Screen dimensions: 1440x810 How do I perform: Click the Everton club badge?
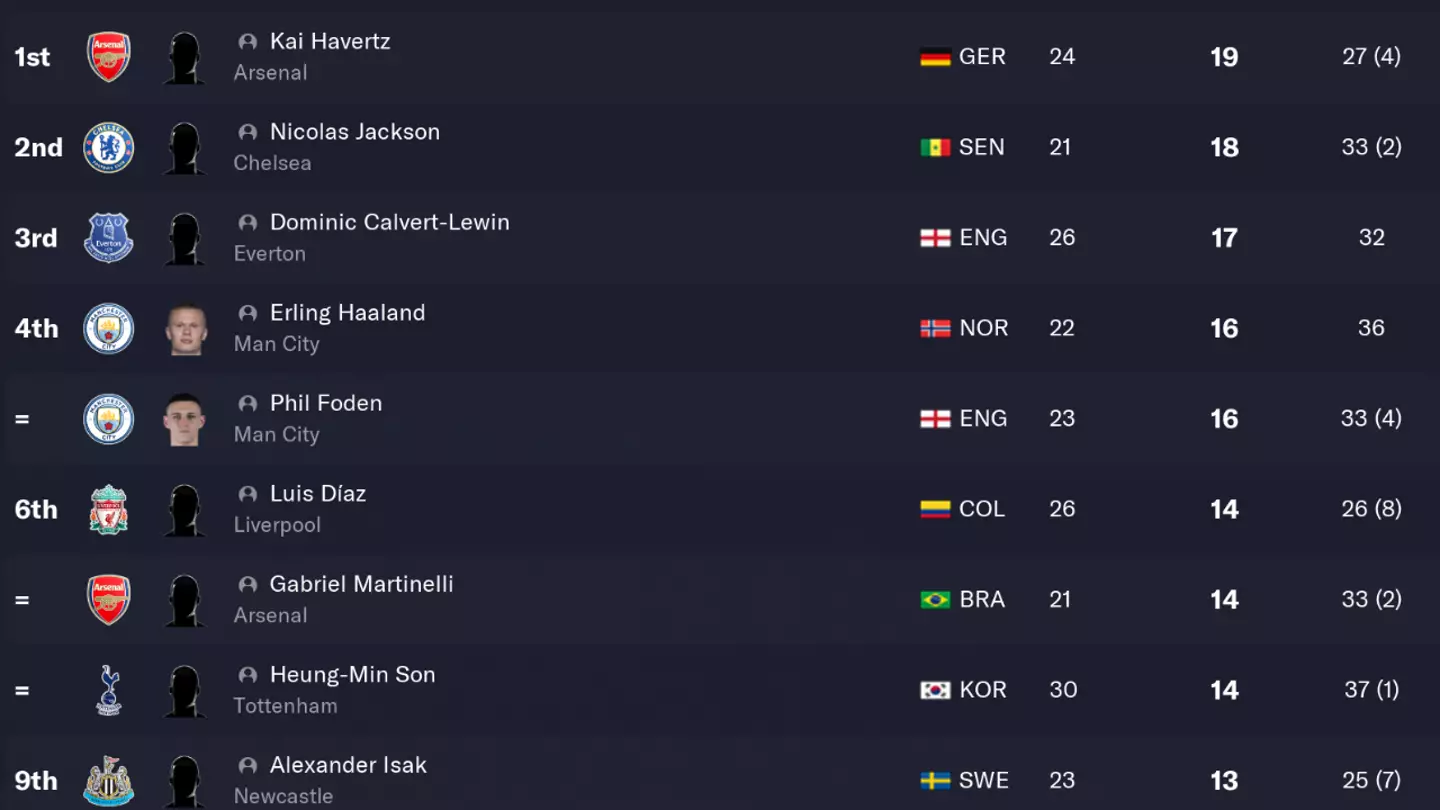pyautogui.click(x=108, y=238)
